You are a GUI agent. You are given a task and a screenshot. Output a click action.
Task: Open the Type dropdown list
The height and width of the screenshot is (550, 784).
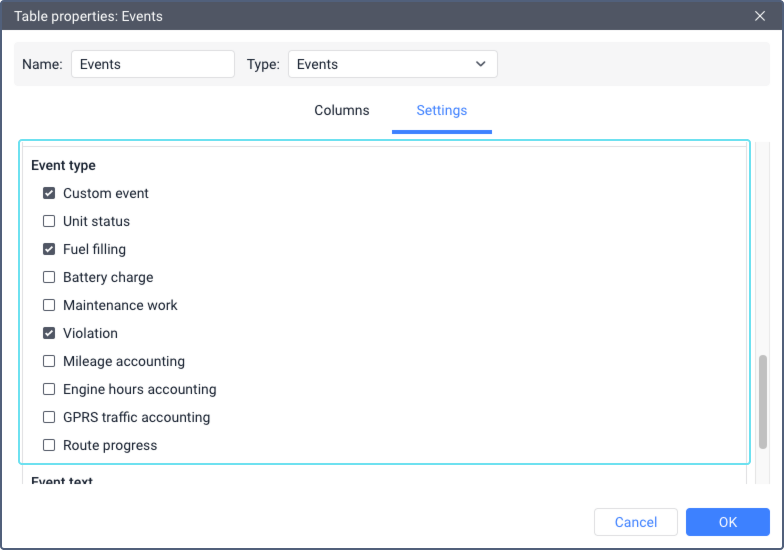tap(392, 64)
